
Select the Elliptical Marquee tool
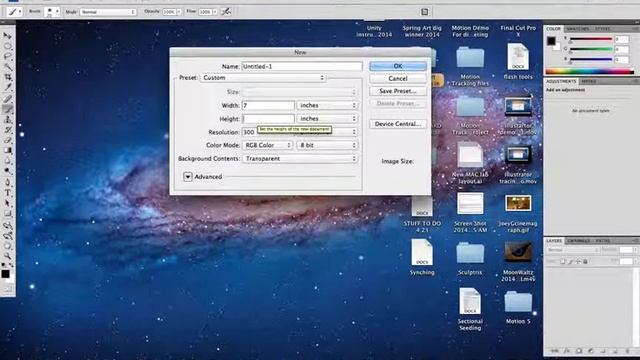click(7, 46)
